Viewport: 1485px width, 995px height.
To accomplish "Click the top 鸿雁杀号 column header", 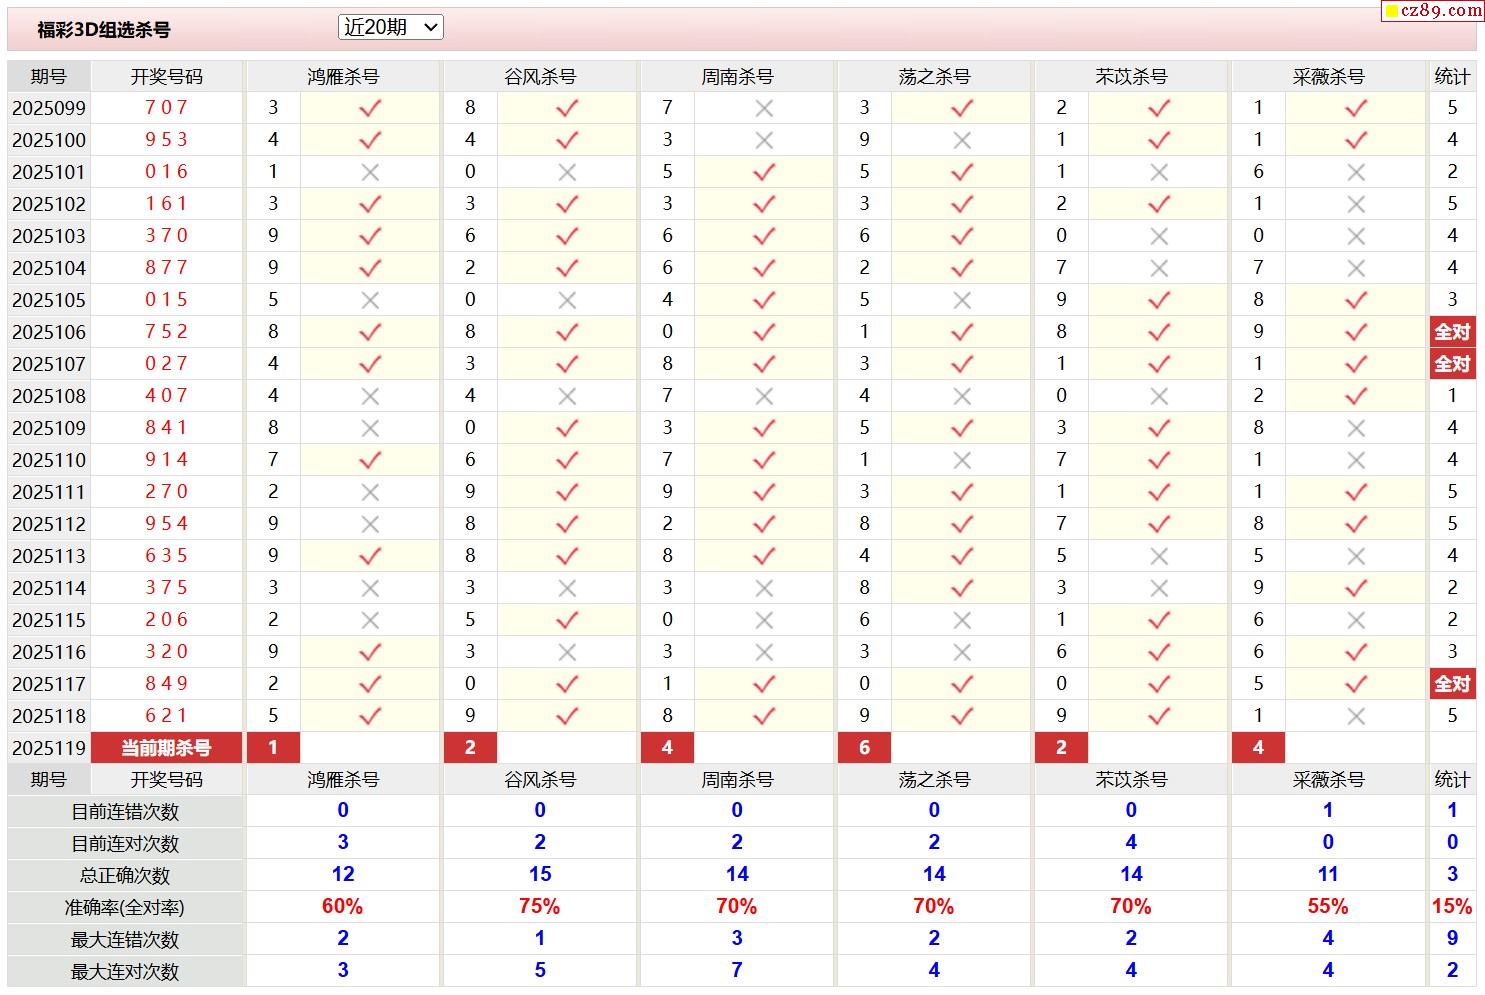I will point(343,77).
